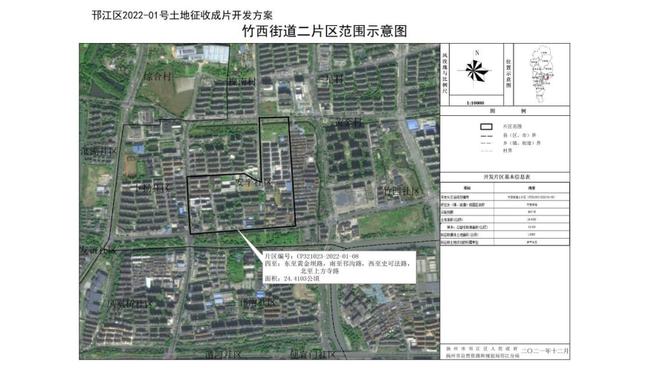Click the 1:10000 scale text below the compass
The width and height of the screenshot is (660, 368).
pyautogui.click(x=476, y=103)
